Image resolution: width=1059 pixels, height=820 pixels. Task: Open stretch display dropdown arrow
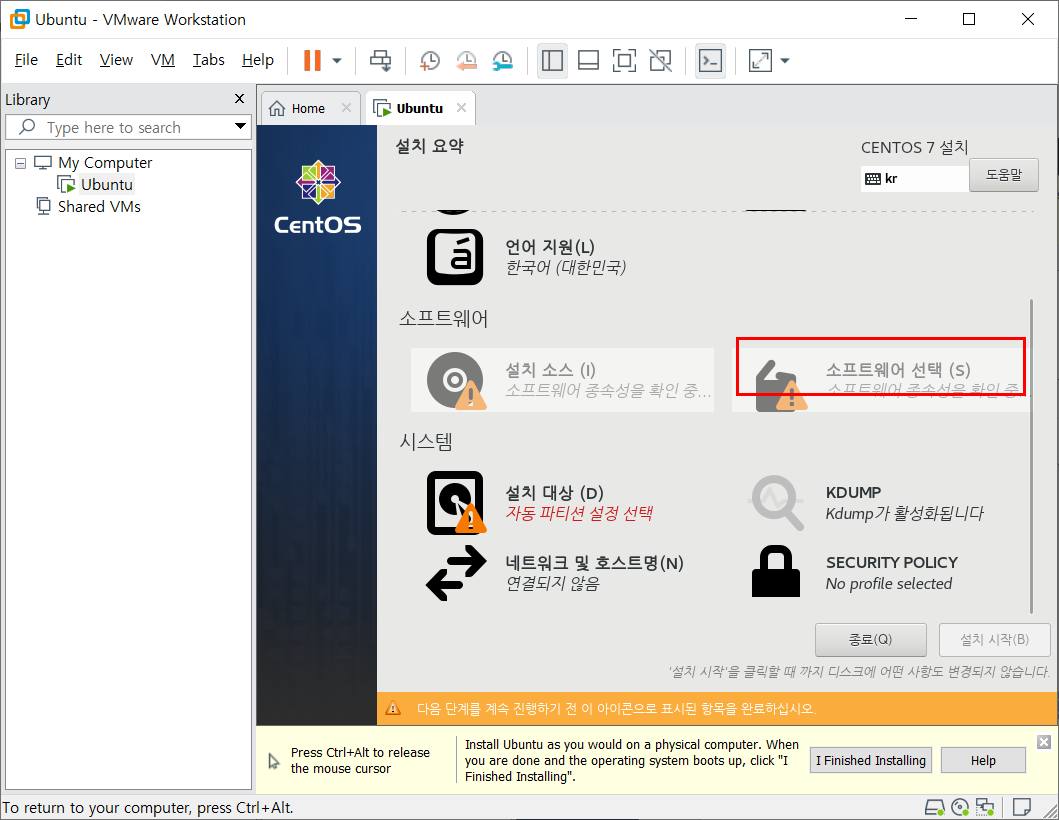pos(785,61)
